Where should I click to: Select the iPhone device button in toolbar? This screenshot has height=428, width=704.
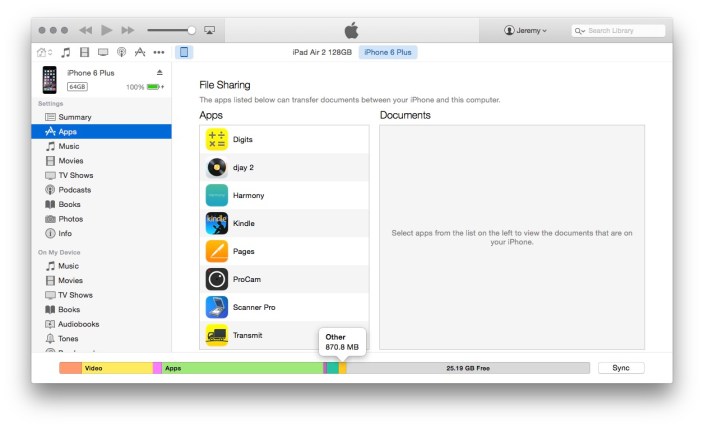pyautogui.click(x=184, y=52)
